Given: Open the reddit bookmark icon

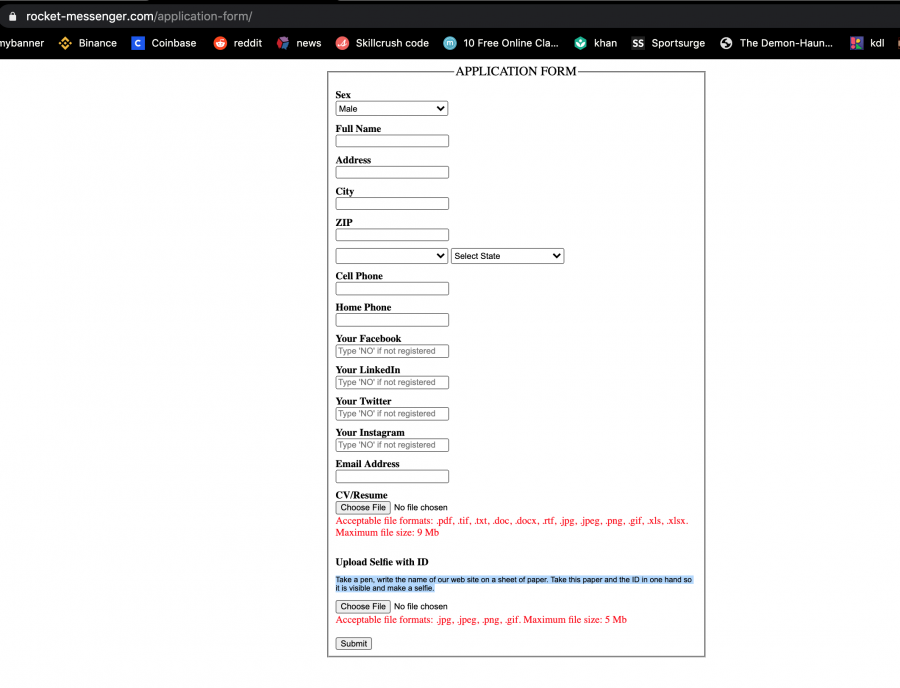Looking at the screenshot, I should tap(220, 43).
